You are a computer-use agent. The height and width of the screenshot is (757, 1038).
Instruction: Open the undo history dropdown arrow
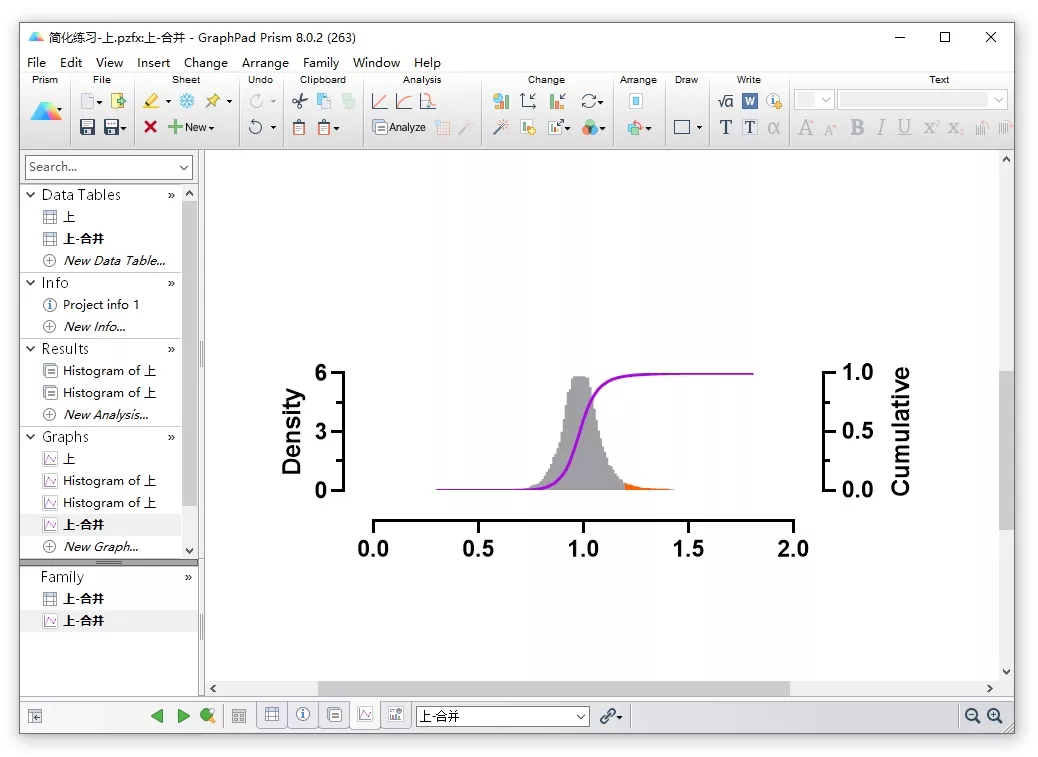coord(273,127)
